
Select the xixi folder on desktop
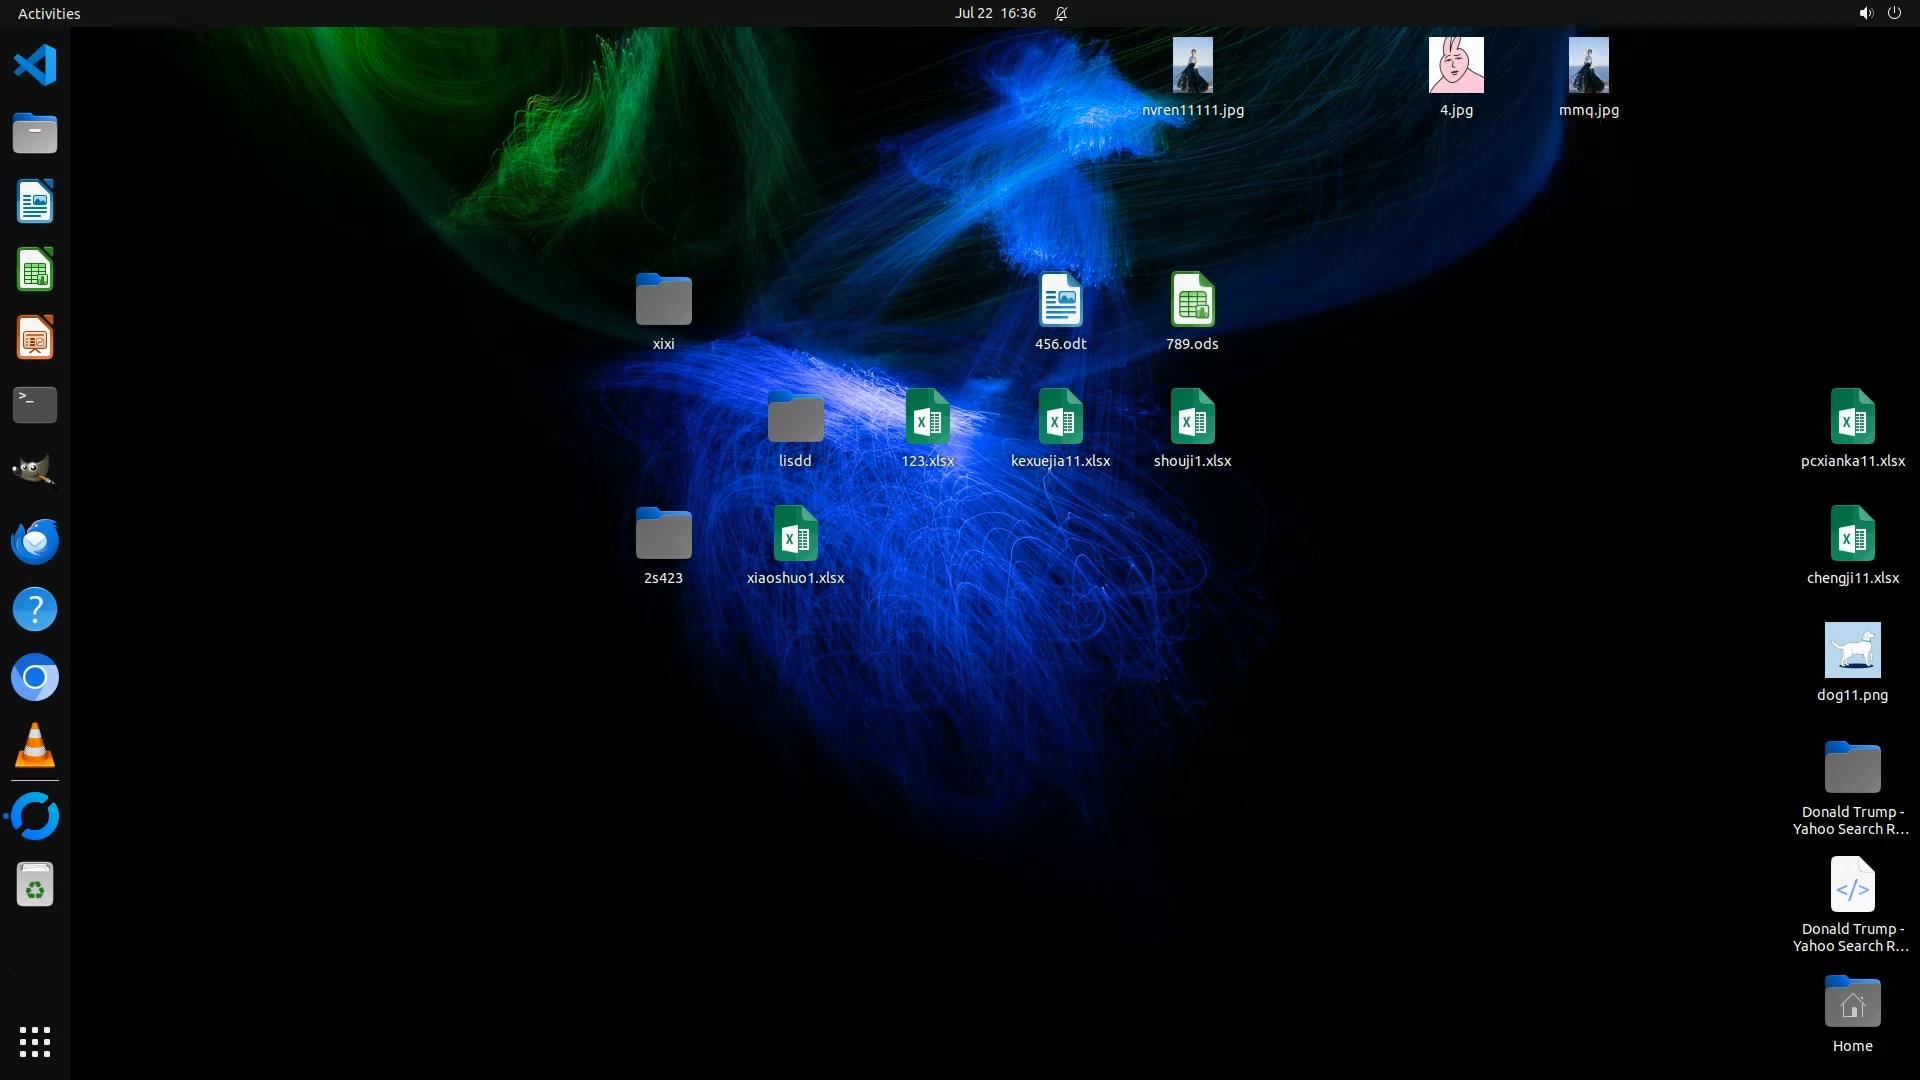[x=663, y=300]
